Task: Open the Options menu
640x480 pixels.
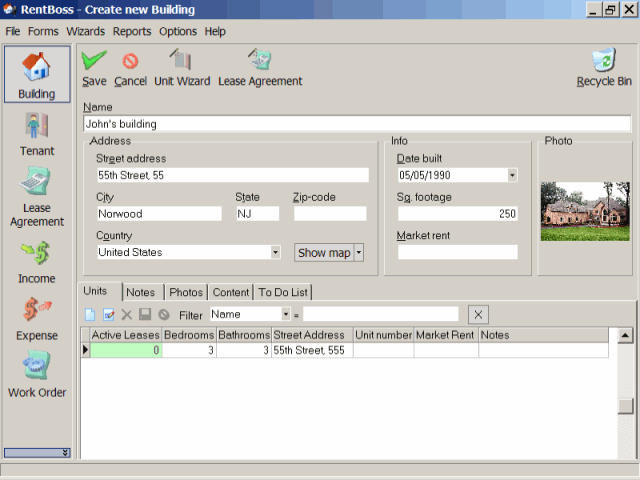Action: click(178, 31)
